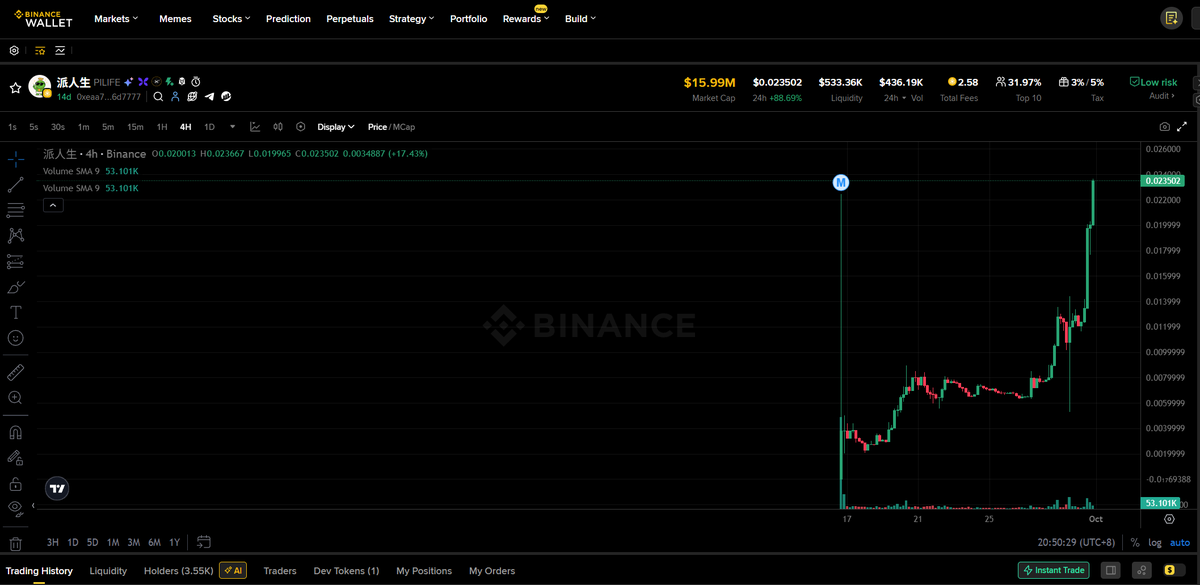This screenshot has width=1200, height=585.
Task: Open the Traders tab
Action: (280, 571)
